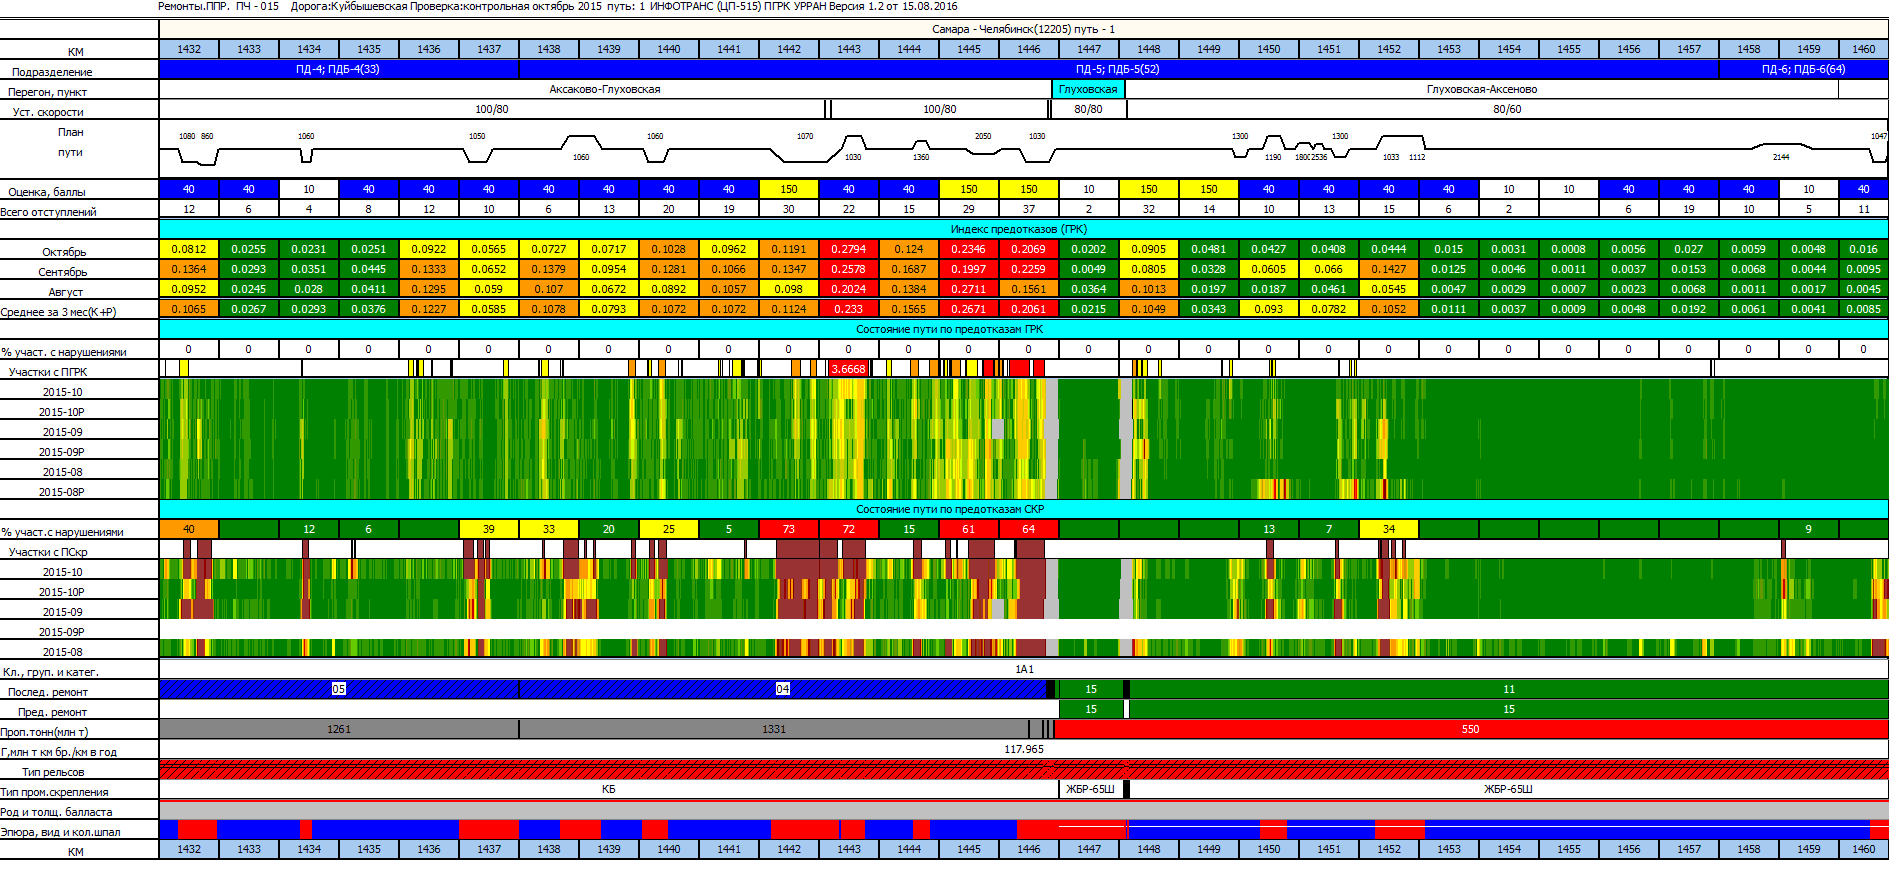Click the red 550 tonnage bar
1897x870 pixels.
pyautogui.click(x=1470, y=729)
